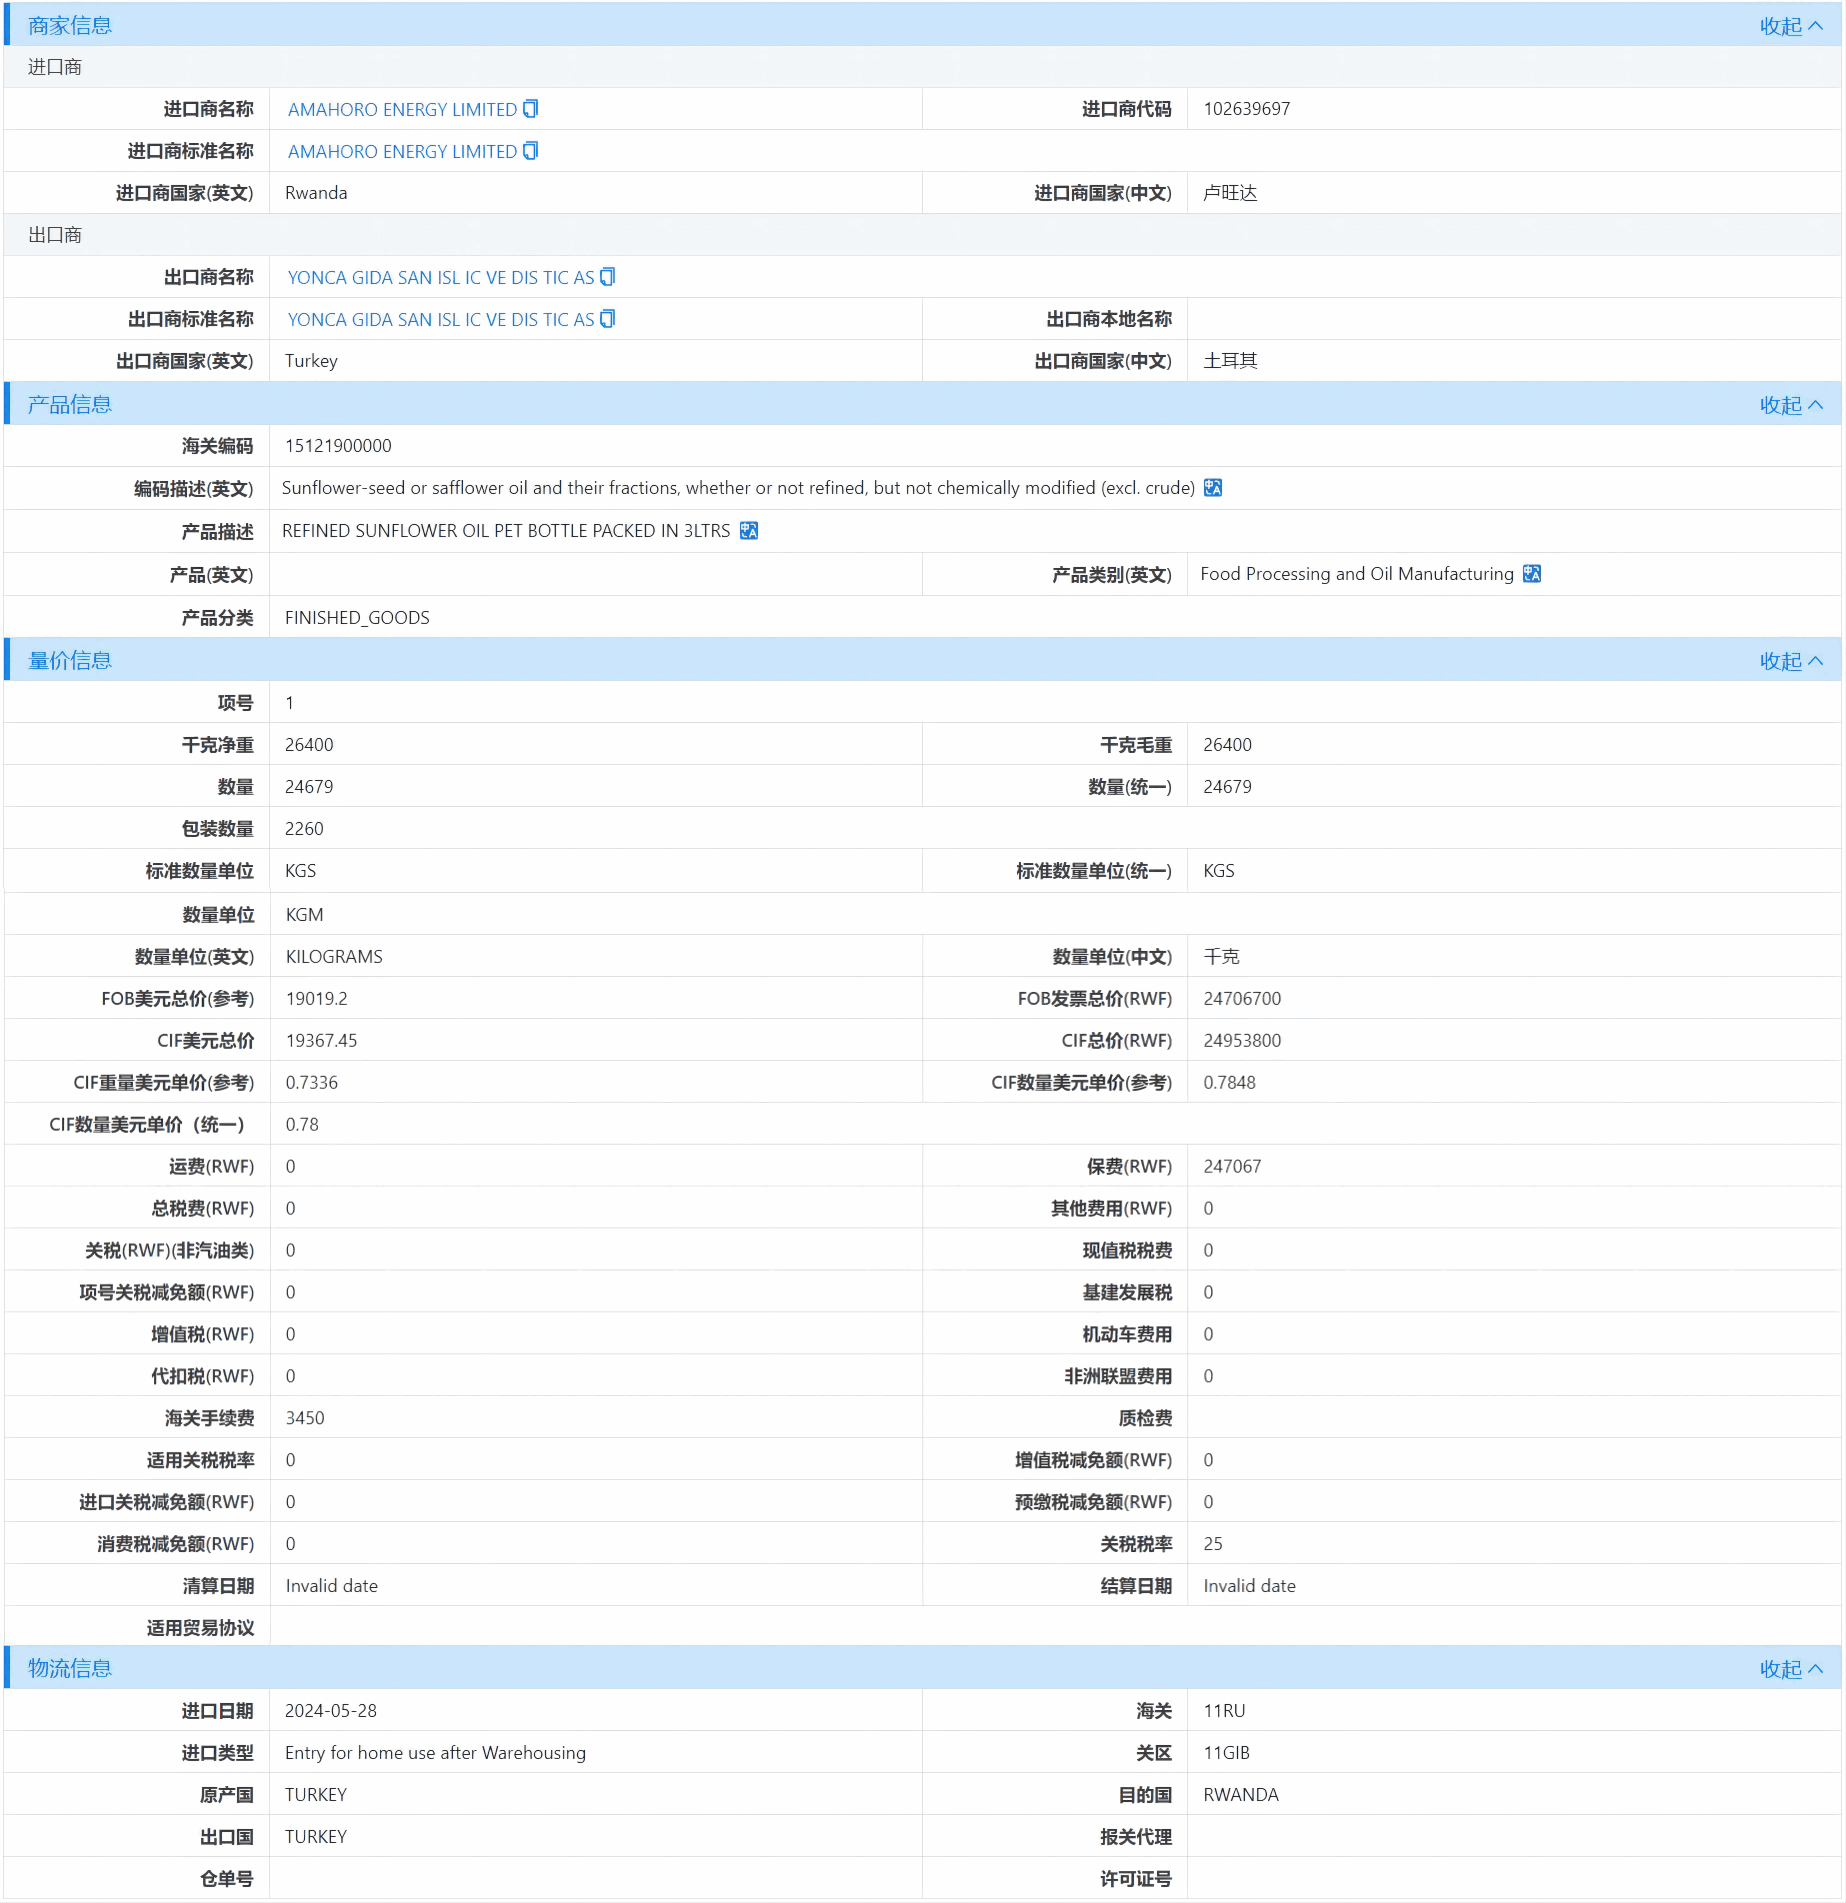Select destination country RWANDA
Screen dimensions: 1846x1903
click(1241, 1795)
